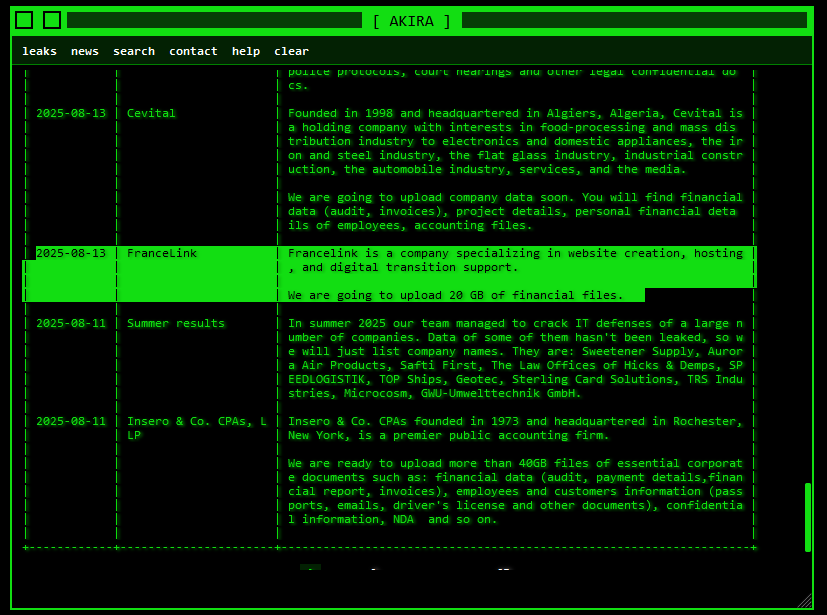Click the 2025-08-11 date beside Insero & Co.
The image size is (827, 615).
click(71, 421)
